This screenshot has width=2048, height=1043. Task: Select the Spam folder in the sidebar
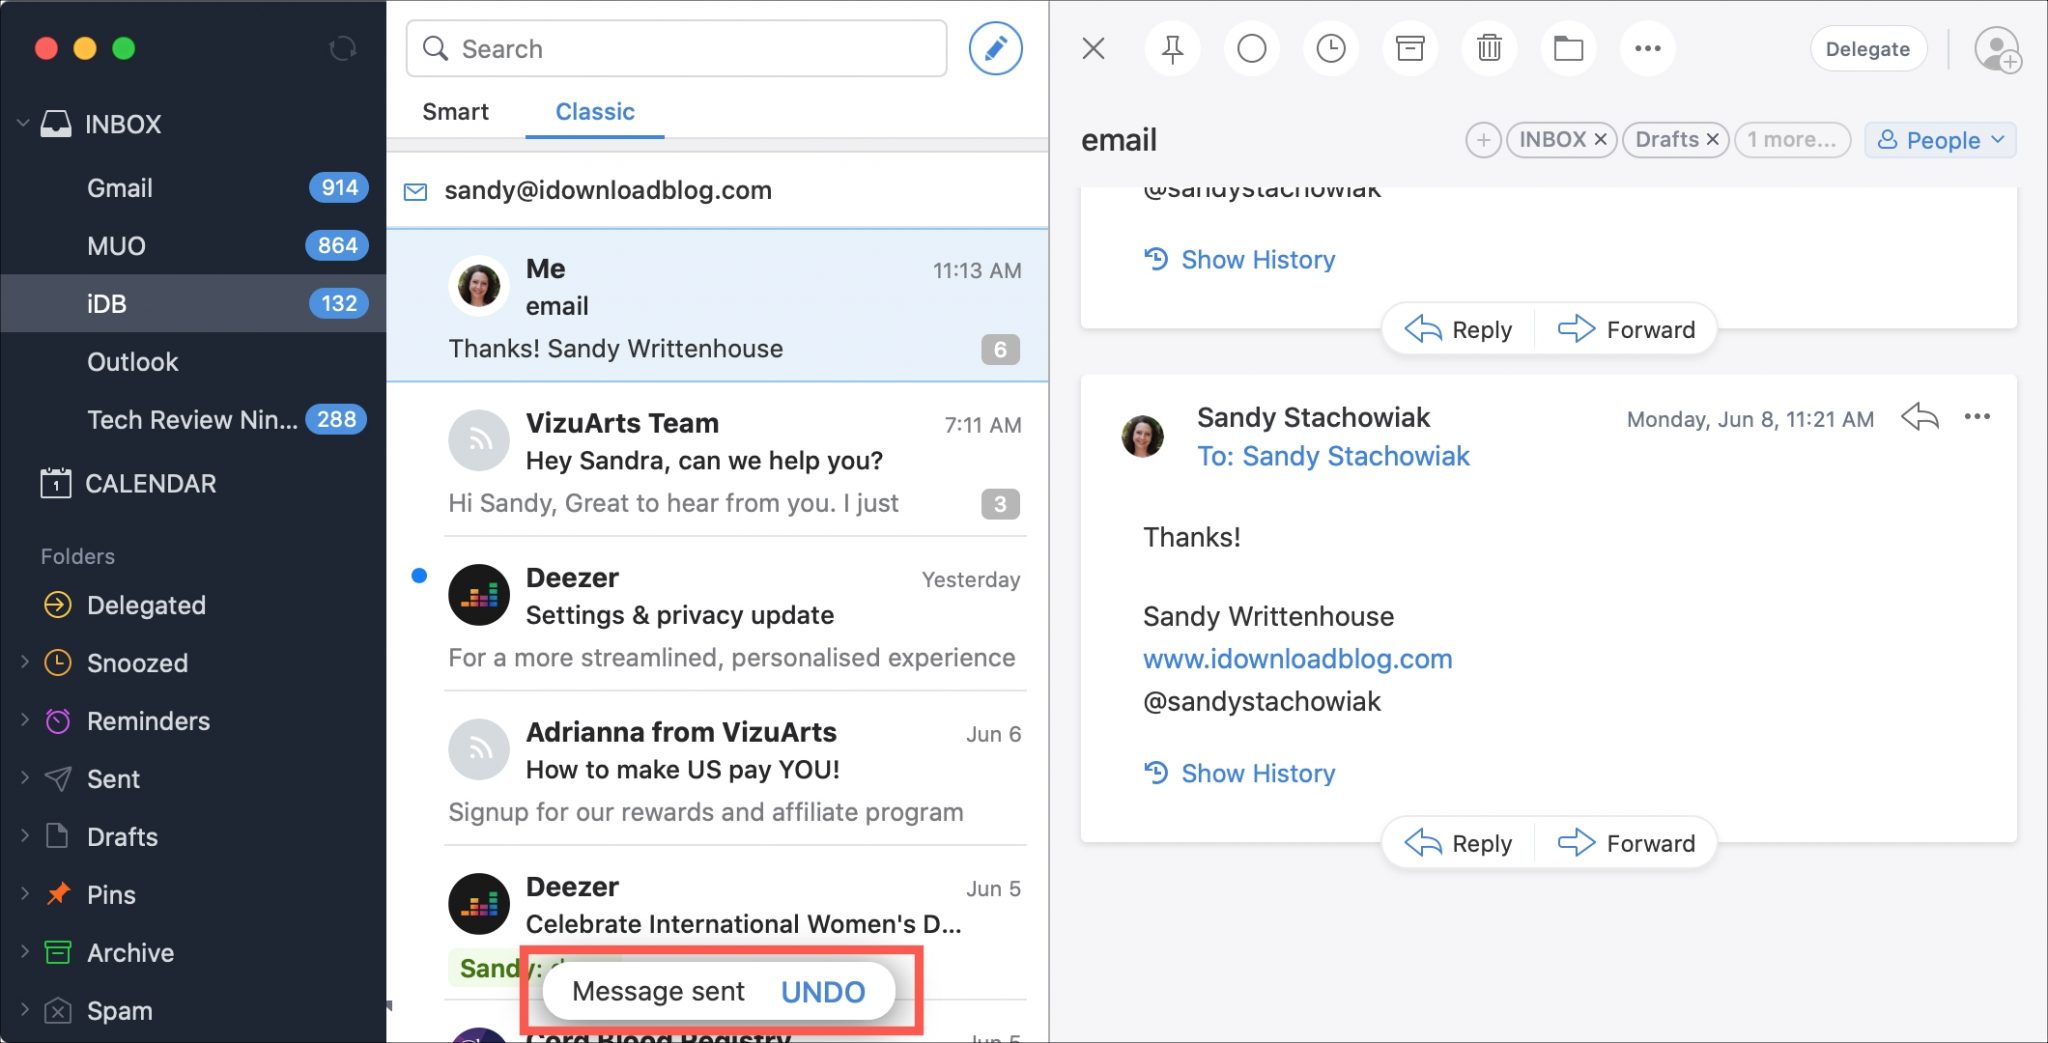(x=119, y=1010)
